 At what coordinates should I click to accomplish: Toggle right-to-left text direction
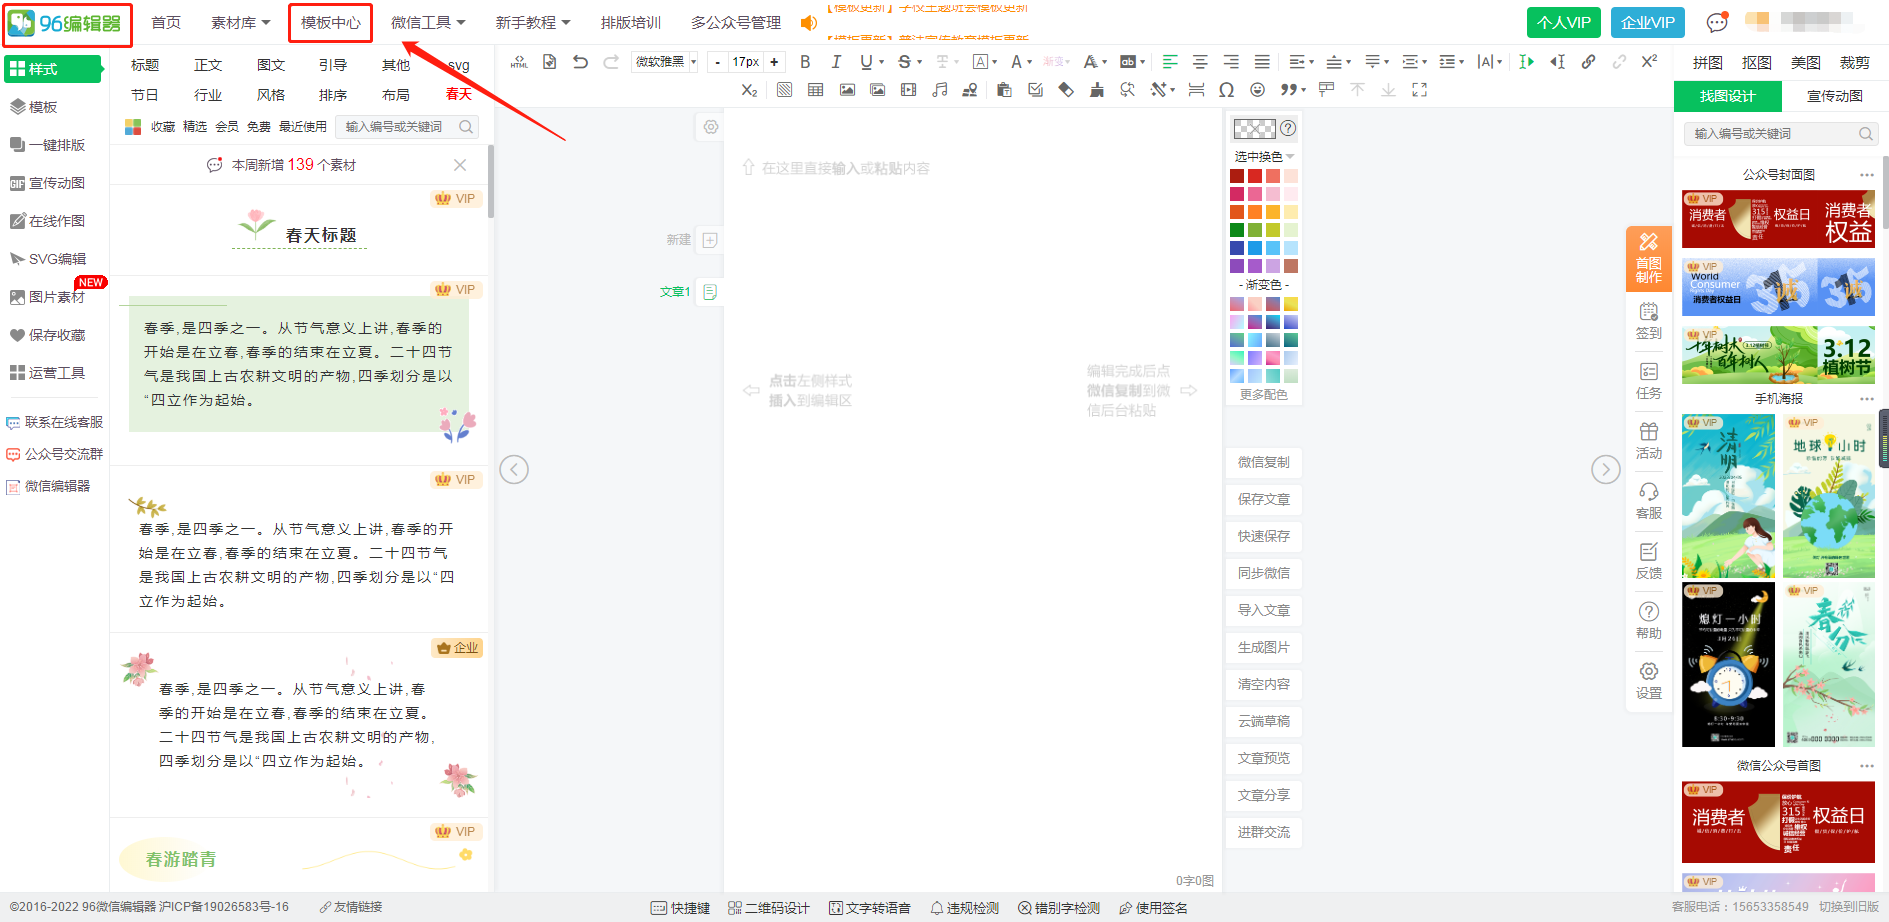point(1557,62)
